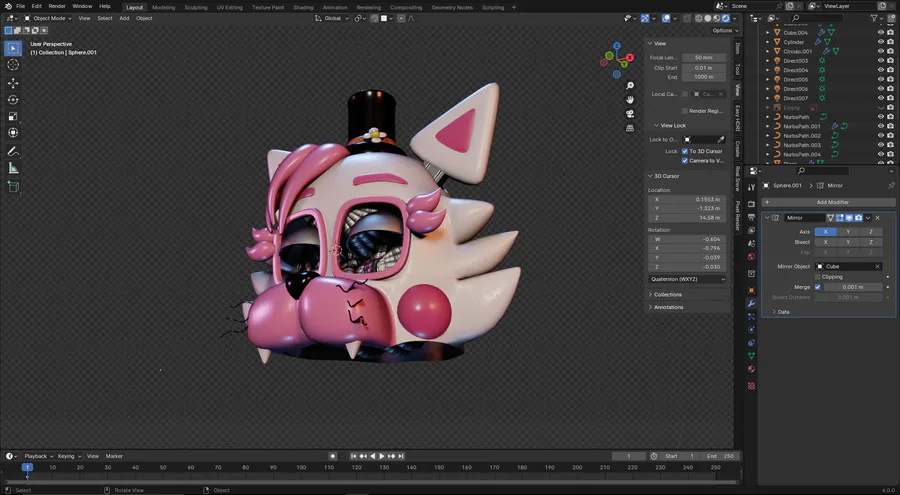The width and height of the screenshot is (900, 495).
Task: Open the Material properties tab
Action: click(x=751, y=369)
